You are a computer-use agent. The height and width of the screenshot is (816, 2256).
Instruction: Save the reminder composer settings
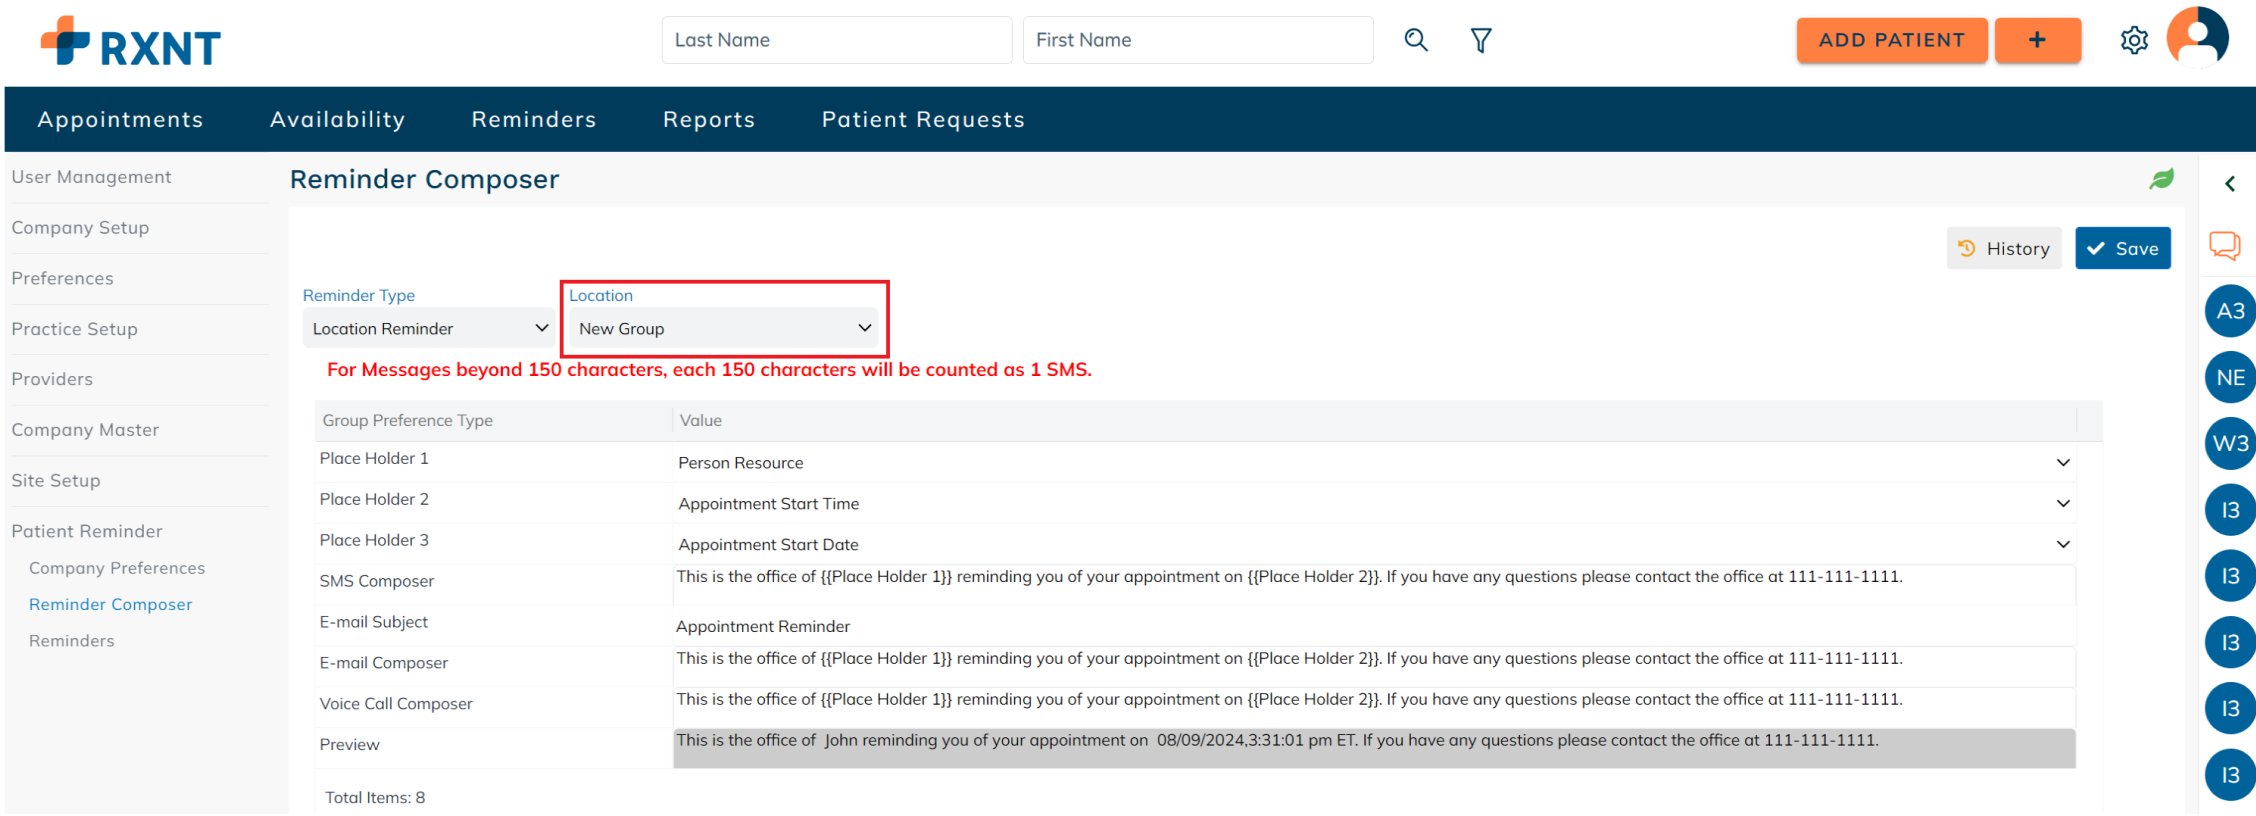(2122, 248)
